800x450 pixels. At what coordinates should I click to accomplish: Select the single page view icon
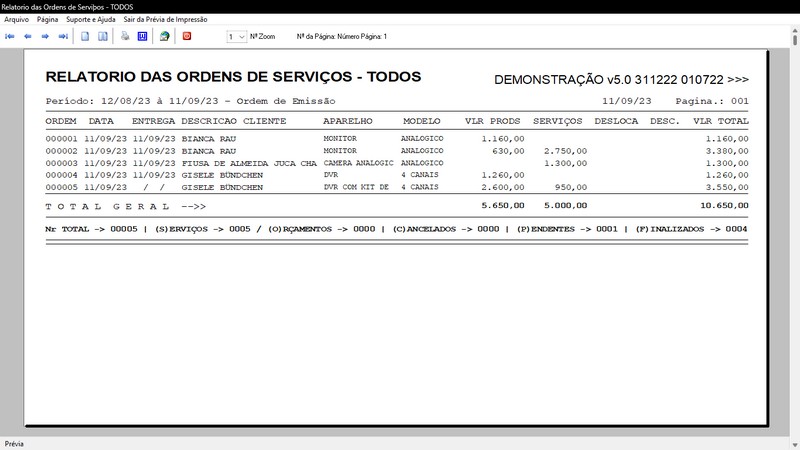point(85,36)
